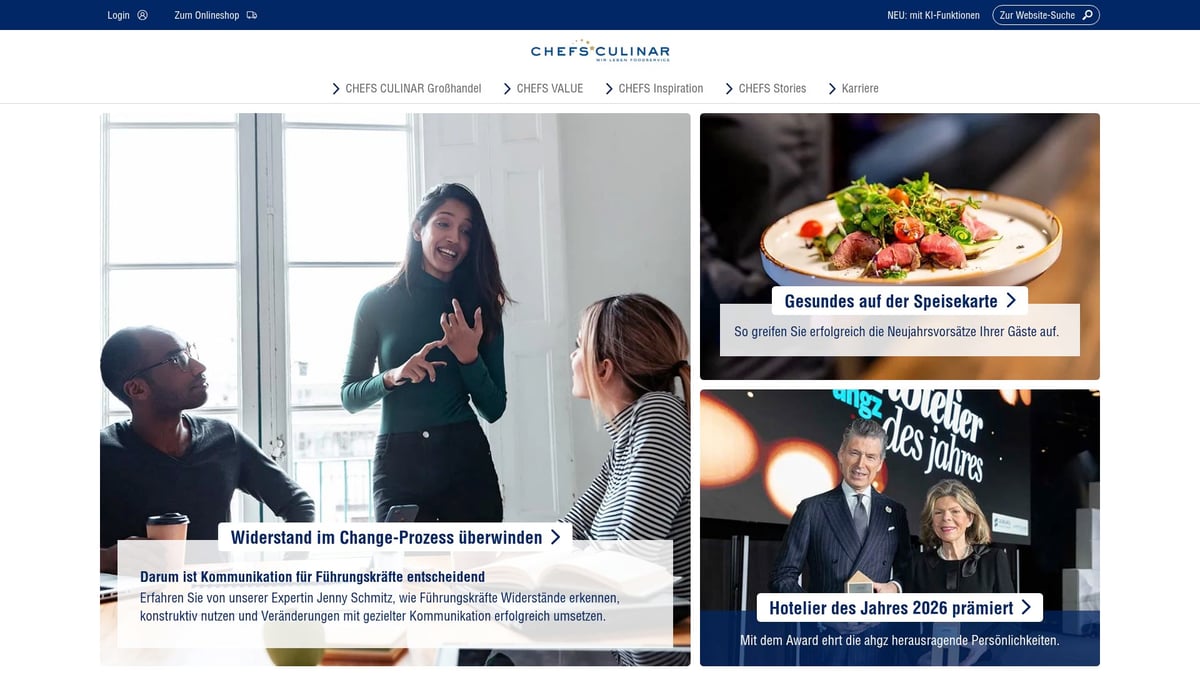Select CHEFS CULINAR Großhandel in navigation
Screen dimensions: 1200x675
click(x=413, y=88)
